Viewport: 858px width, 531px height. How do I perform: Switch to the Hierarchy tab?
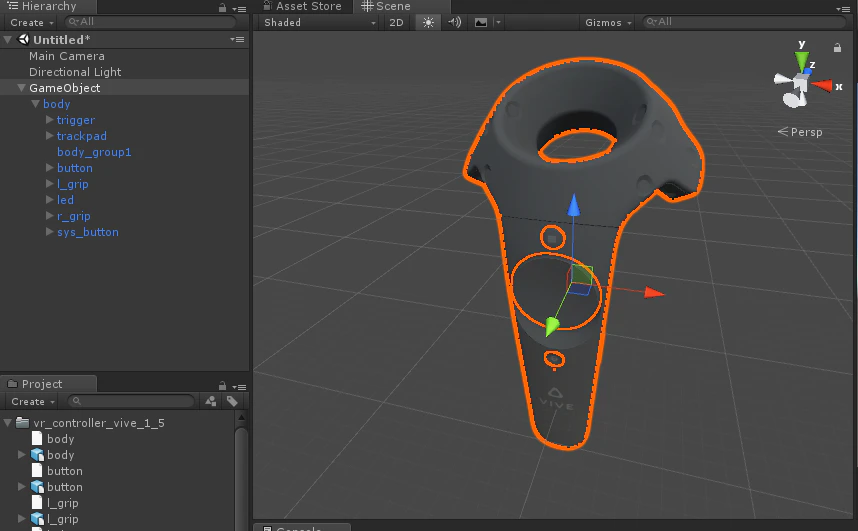[x=48, y=7]
